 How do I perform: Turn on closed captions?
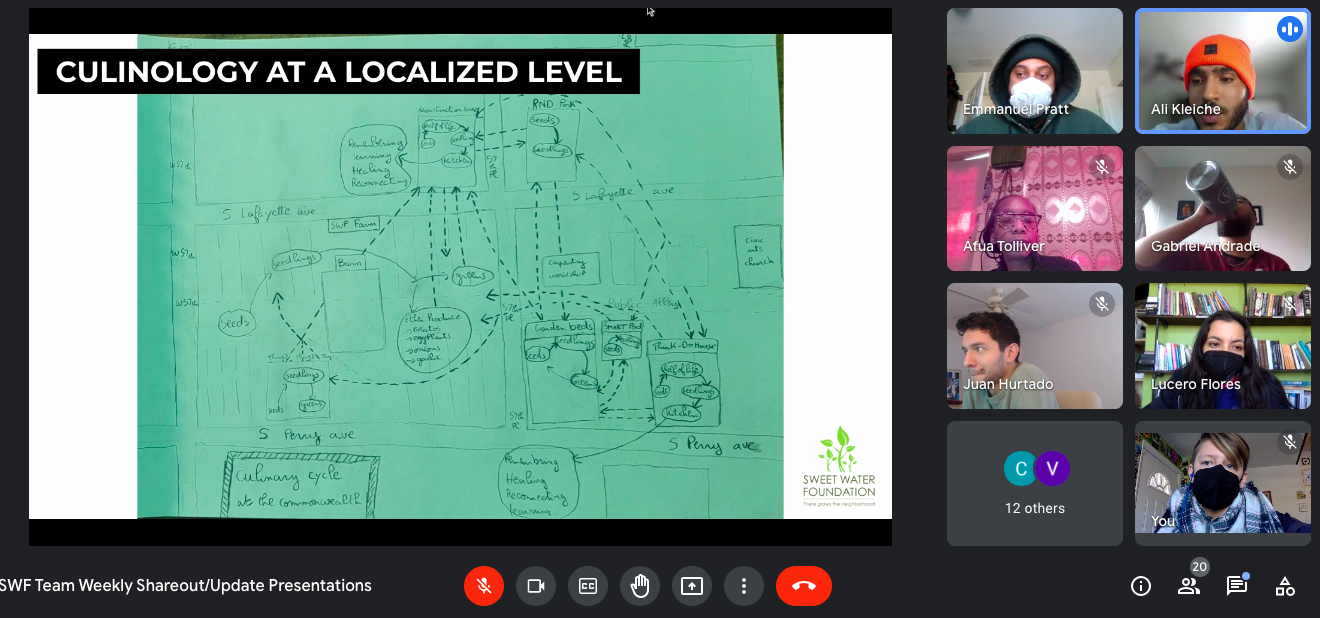(588, 586)
